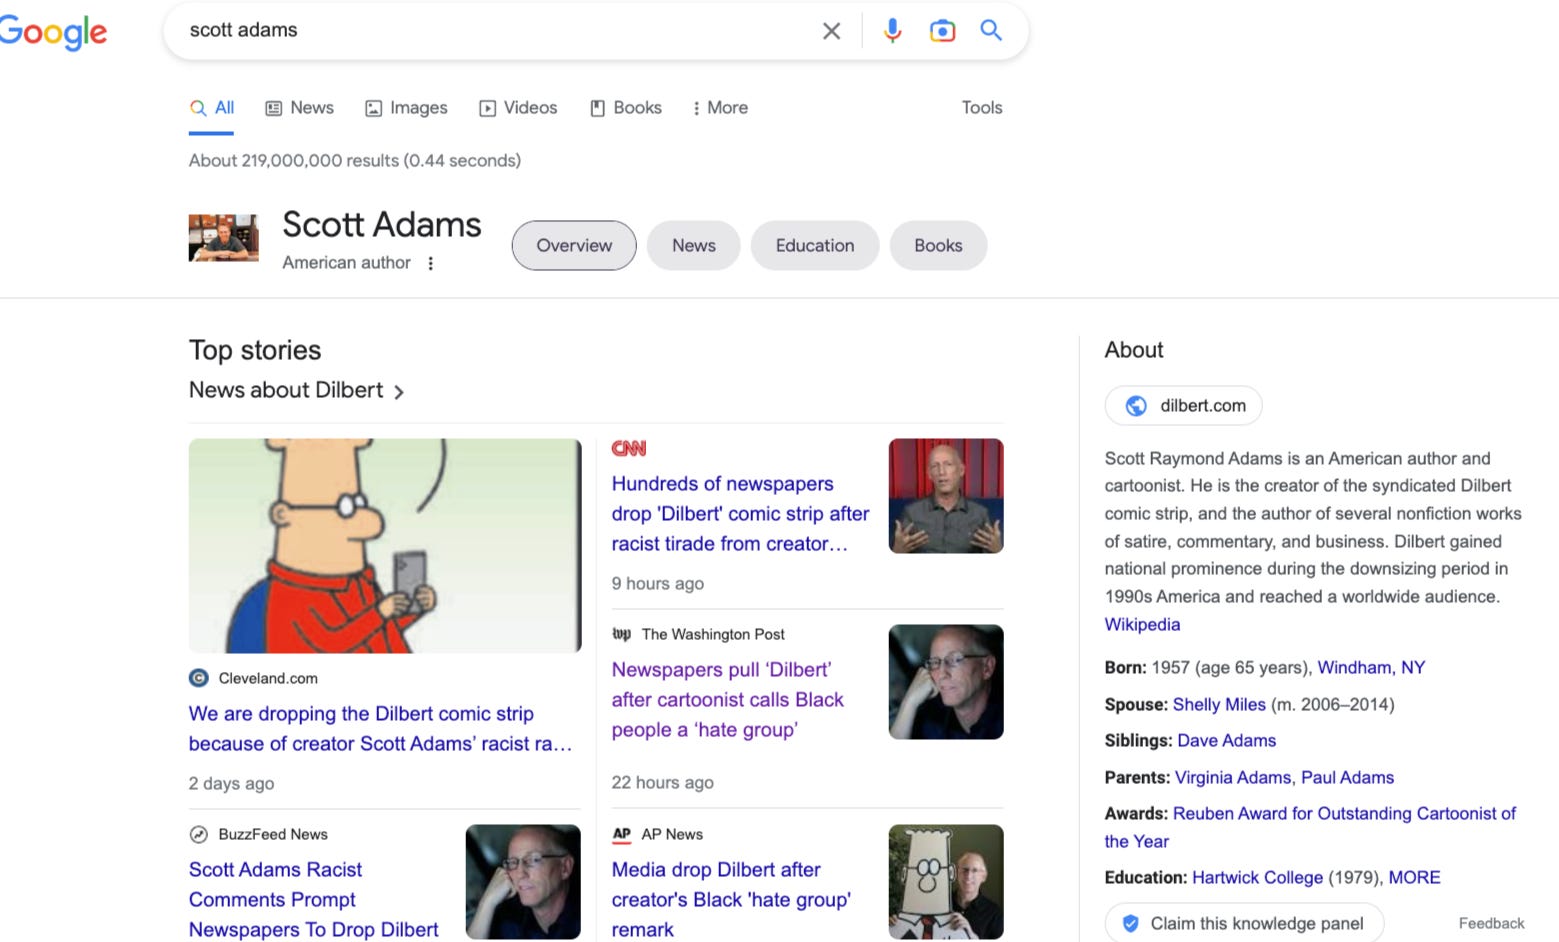
Task: Open AP News story thumbnail with Dilbert
Action: pos(946,882)
